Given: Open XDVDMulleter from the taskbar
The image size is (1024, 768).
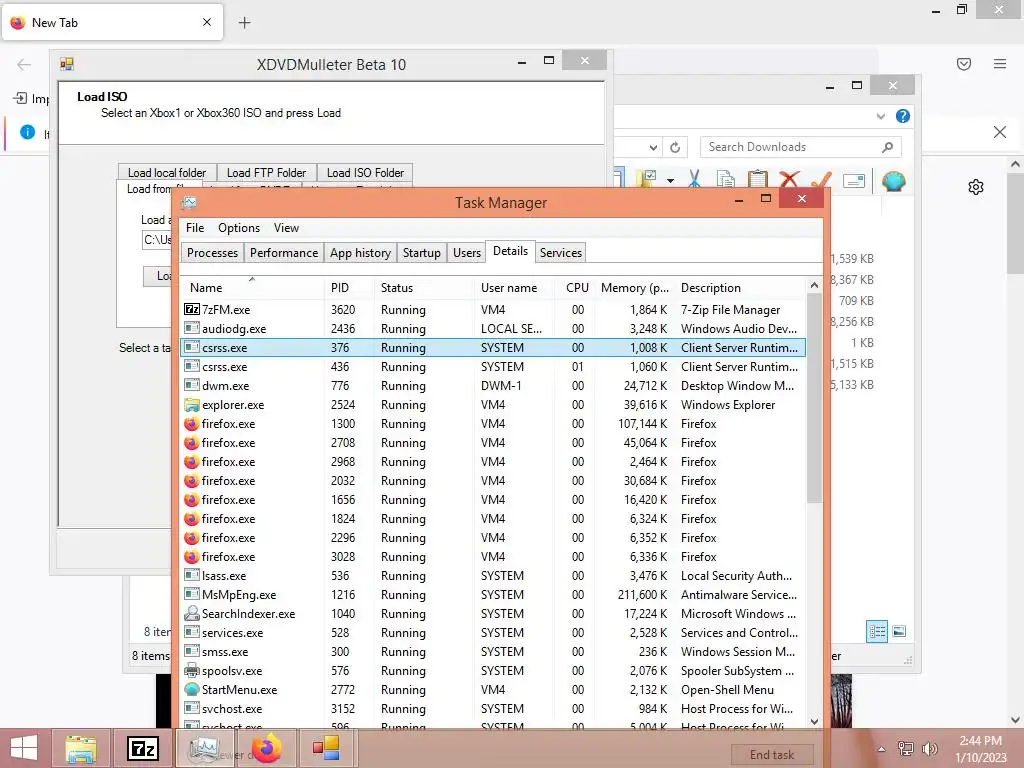Looking at the screenshot, I should click(x=326, y=748).
